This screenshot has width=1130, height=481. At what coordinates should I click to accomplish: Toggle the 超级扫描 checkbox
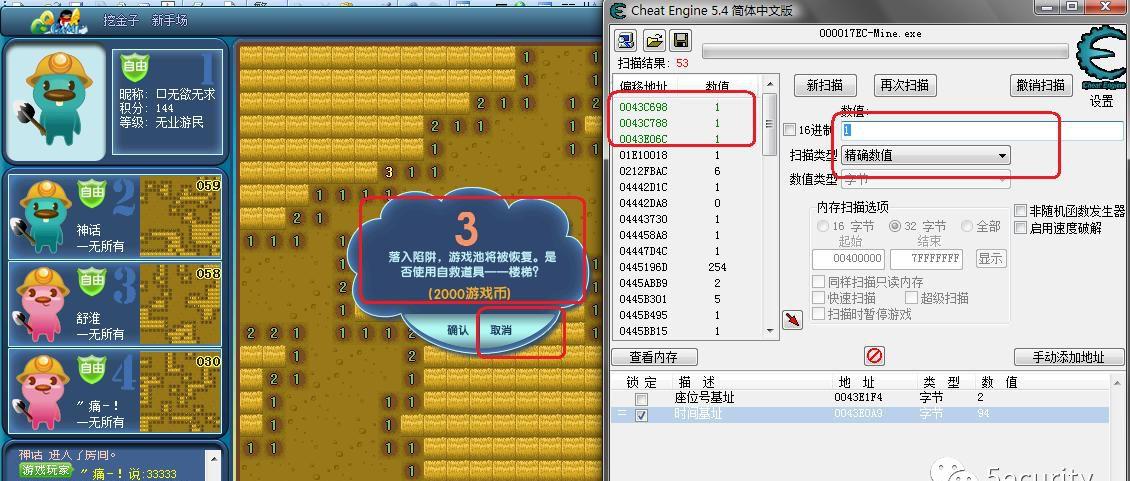point(911,298)
